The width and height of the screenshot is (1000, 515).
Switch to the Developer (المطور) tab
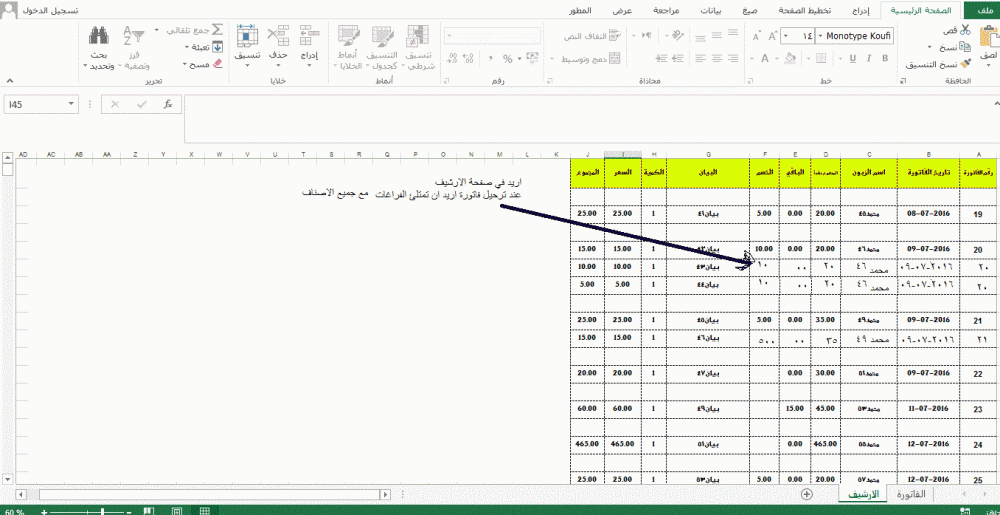(x=580, y=11)
